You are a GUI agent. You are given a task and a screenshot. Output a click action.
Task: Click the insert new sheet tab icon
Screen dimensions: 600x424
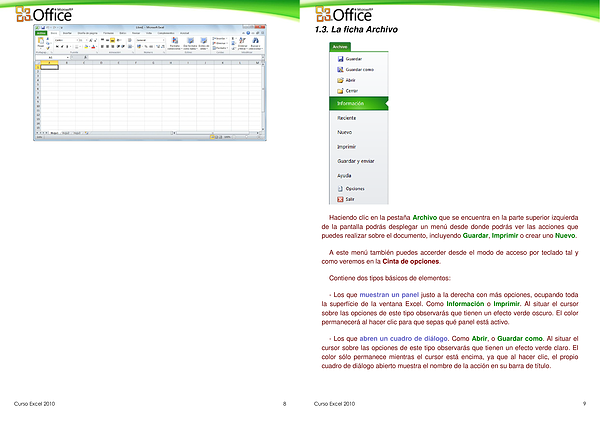(x=86, y=133)
